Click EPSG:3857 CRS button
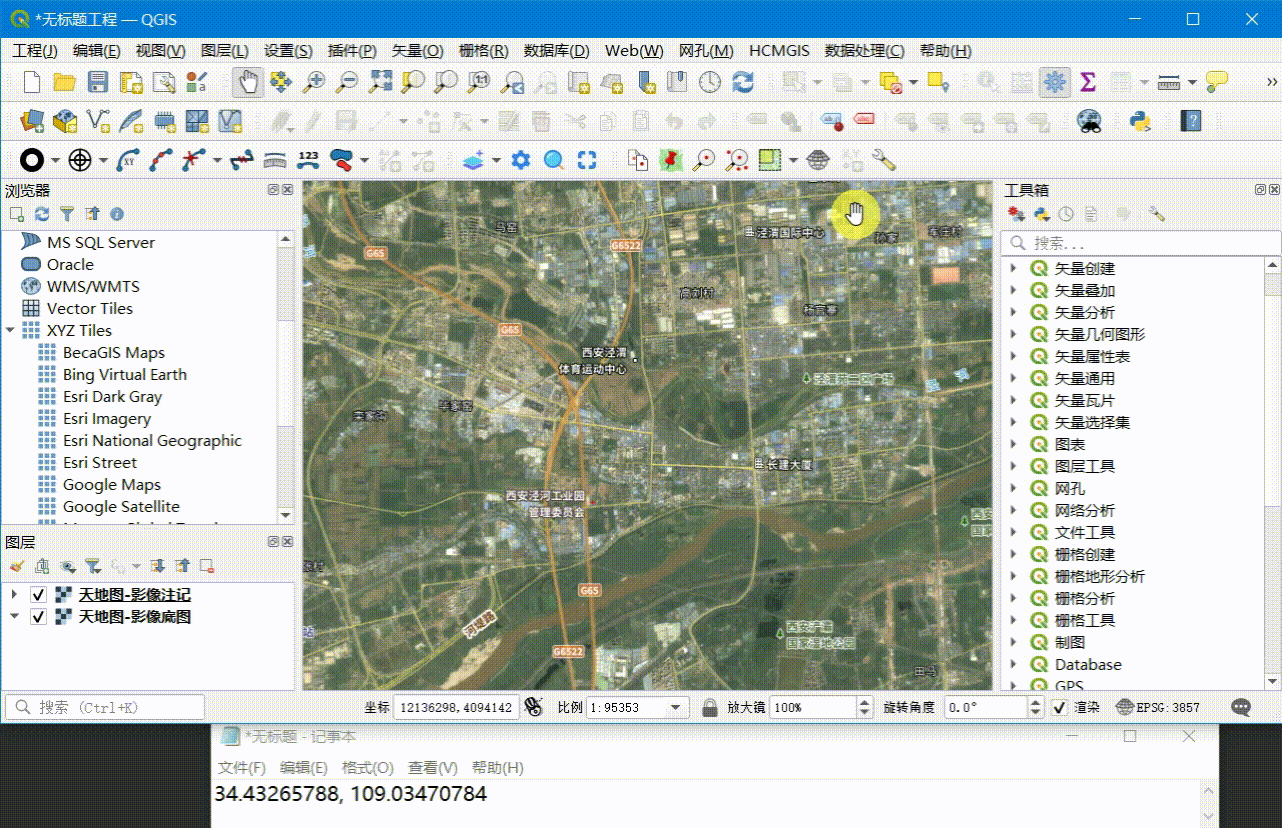This screenshot has height=828, width=1282. [x=1157, y=707]
